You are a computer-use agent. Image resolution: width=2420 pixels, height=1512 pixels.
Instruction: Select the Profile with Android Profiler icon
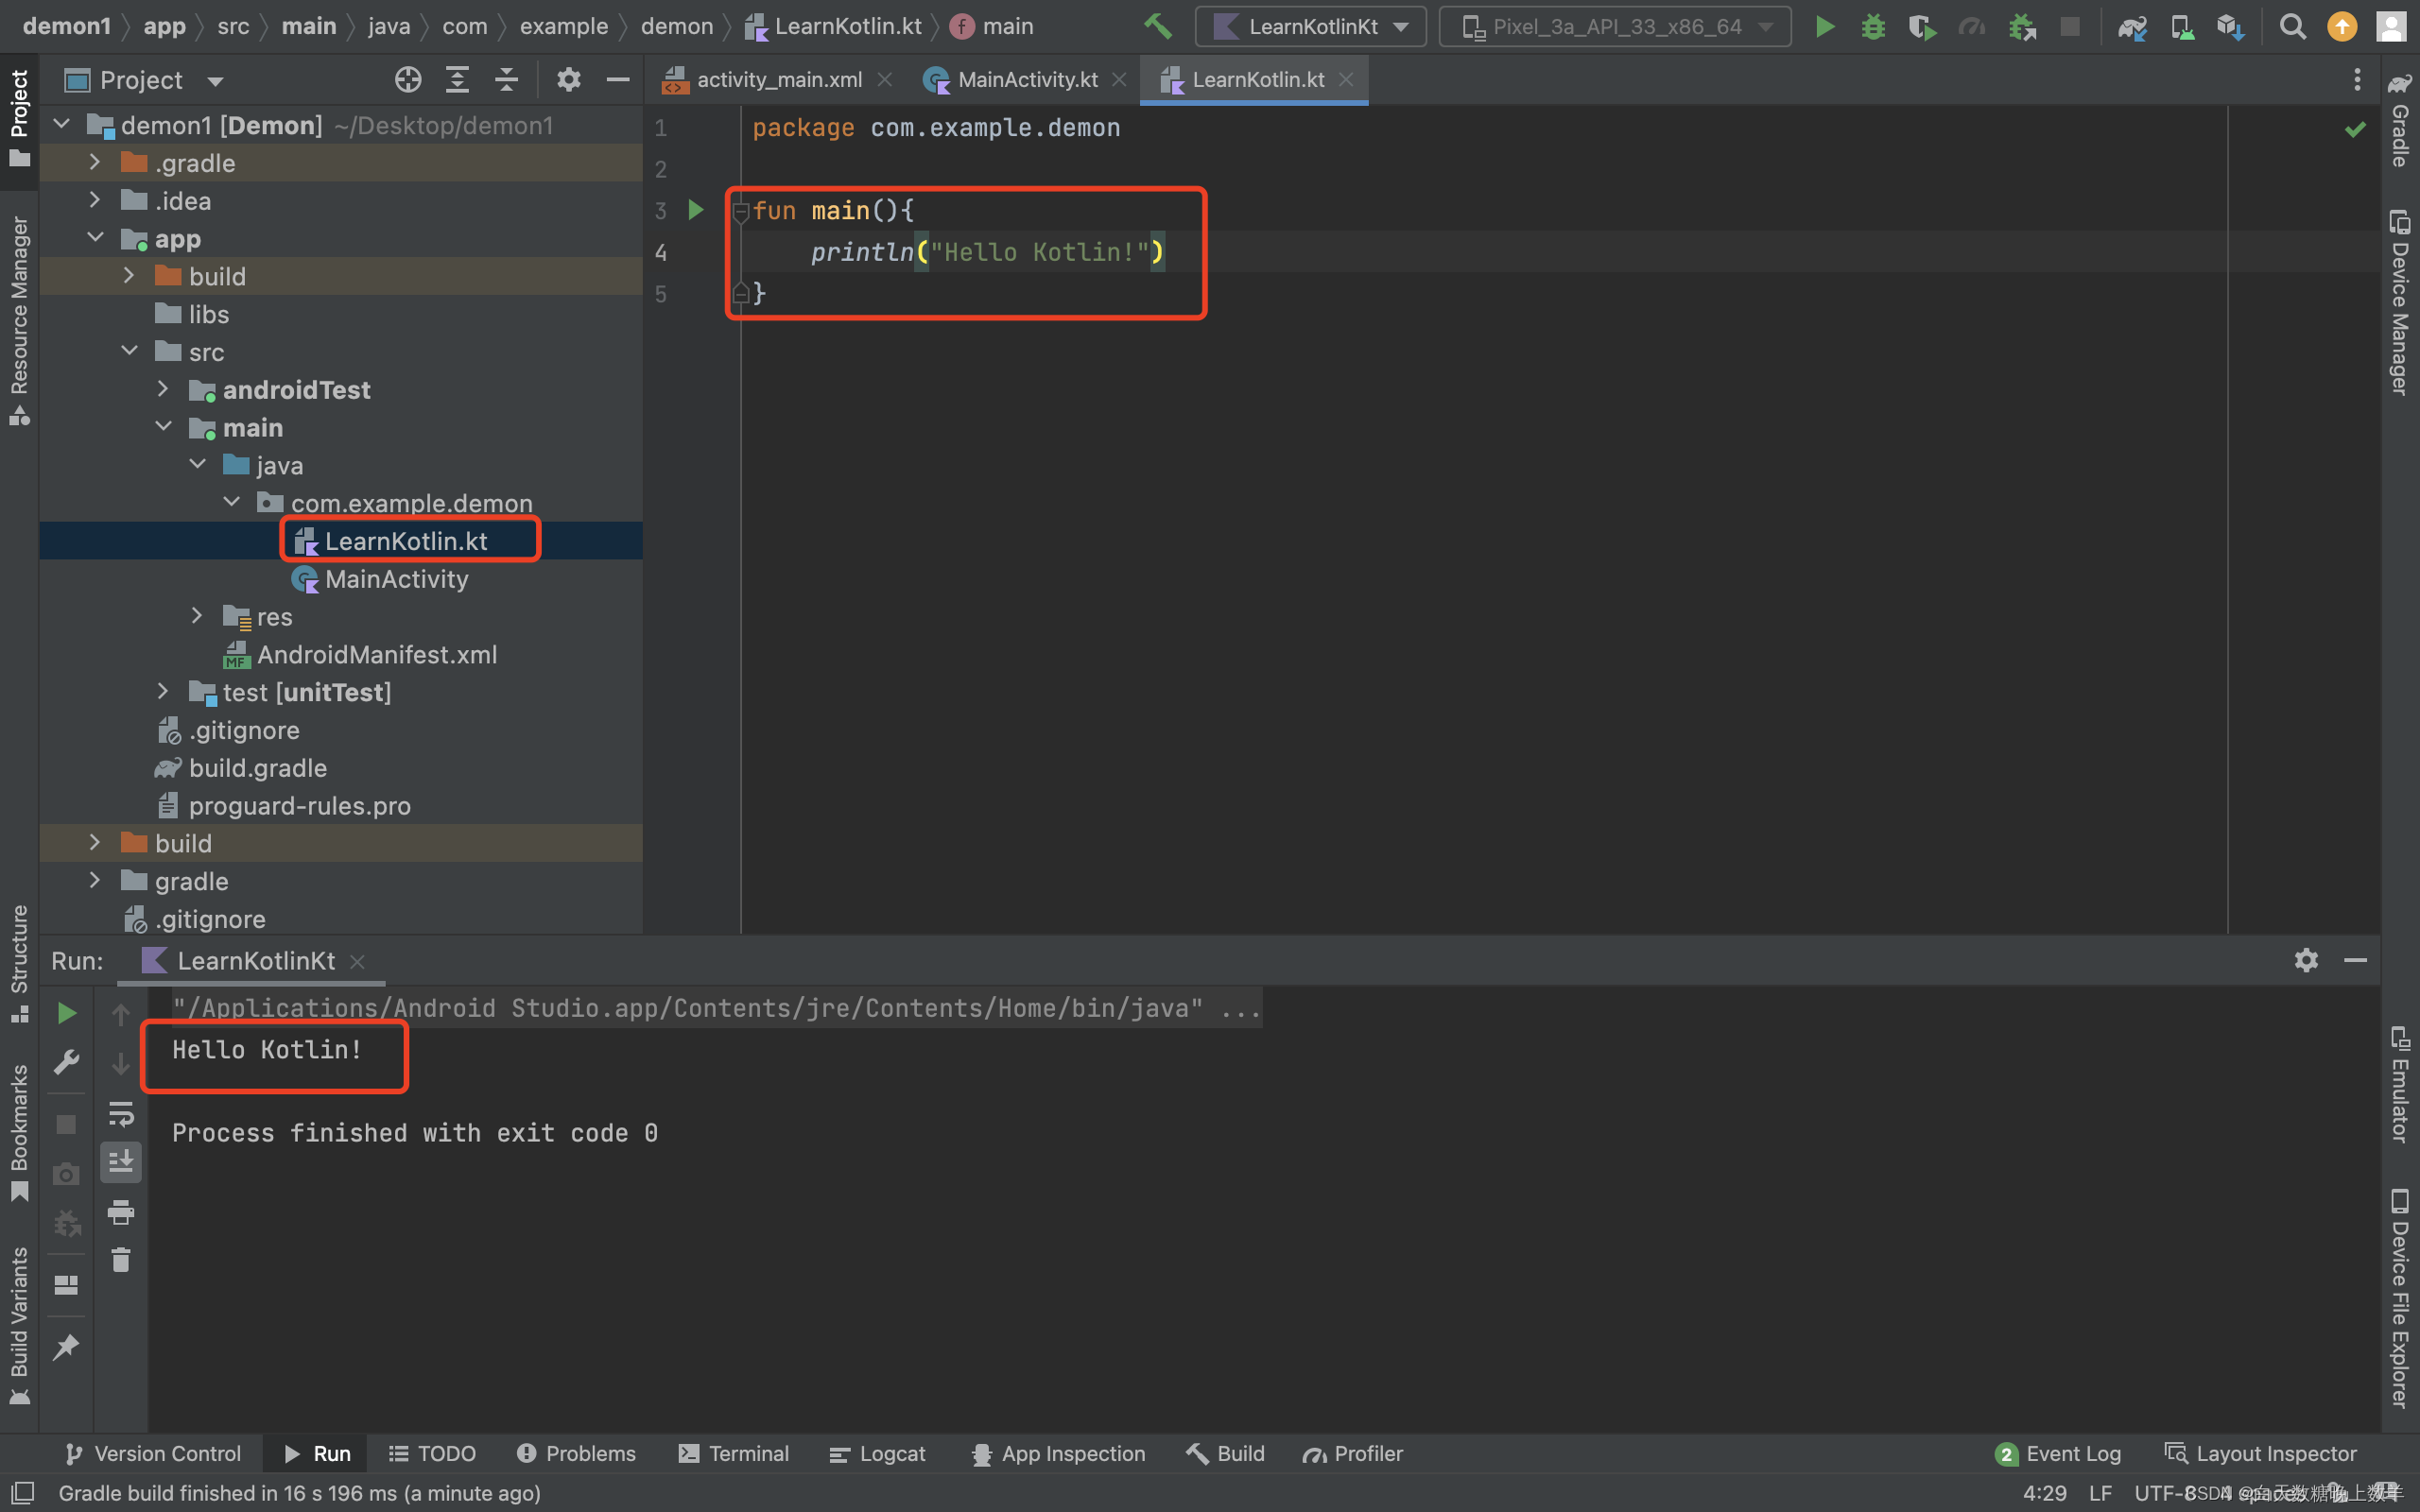click(x=1970, y=25)
